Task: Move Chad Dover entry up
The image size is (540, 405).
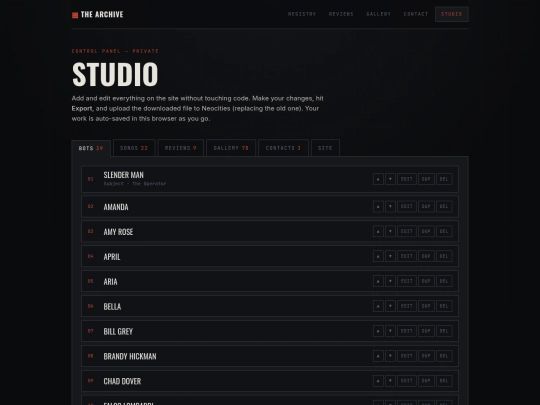Action: pos(378,381)
